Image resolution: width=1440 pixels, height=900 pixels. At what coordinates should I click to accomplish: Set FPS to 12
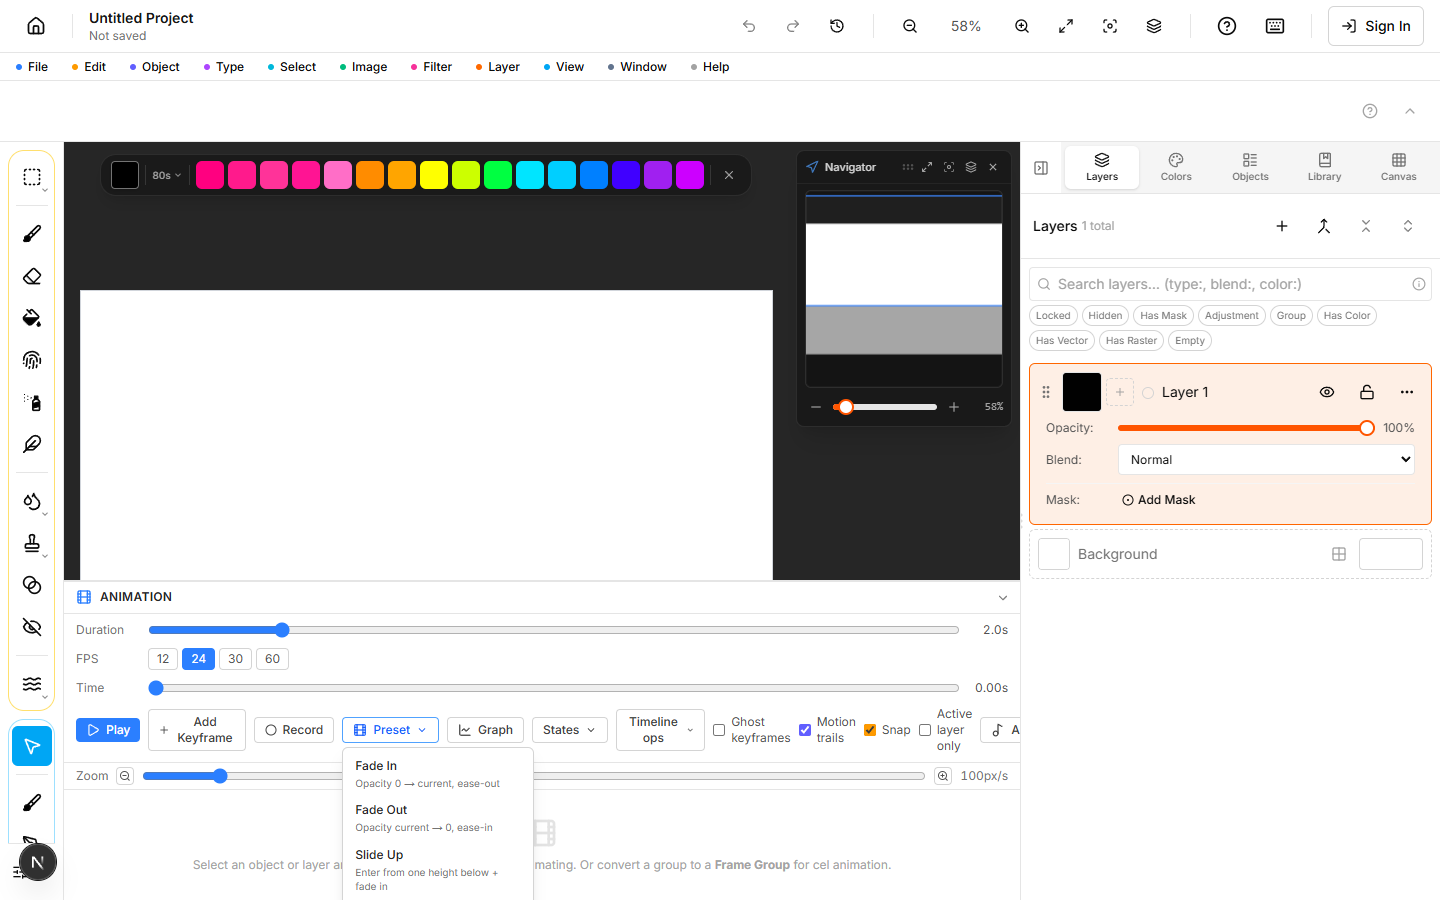[x=163, y=659]
